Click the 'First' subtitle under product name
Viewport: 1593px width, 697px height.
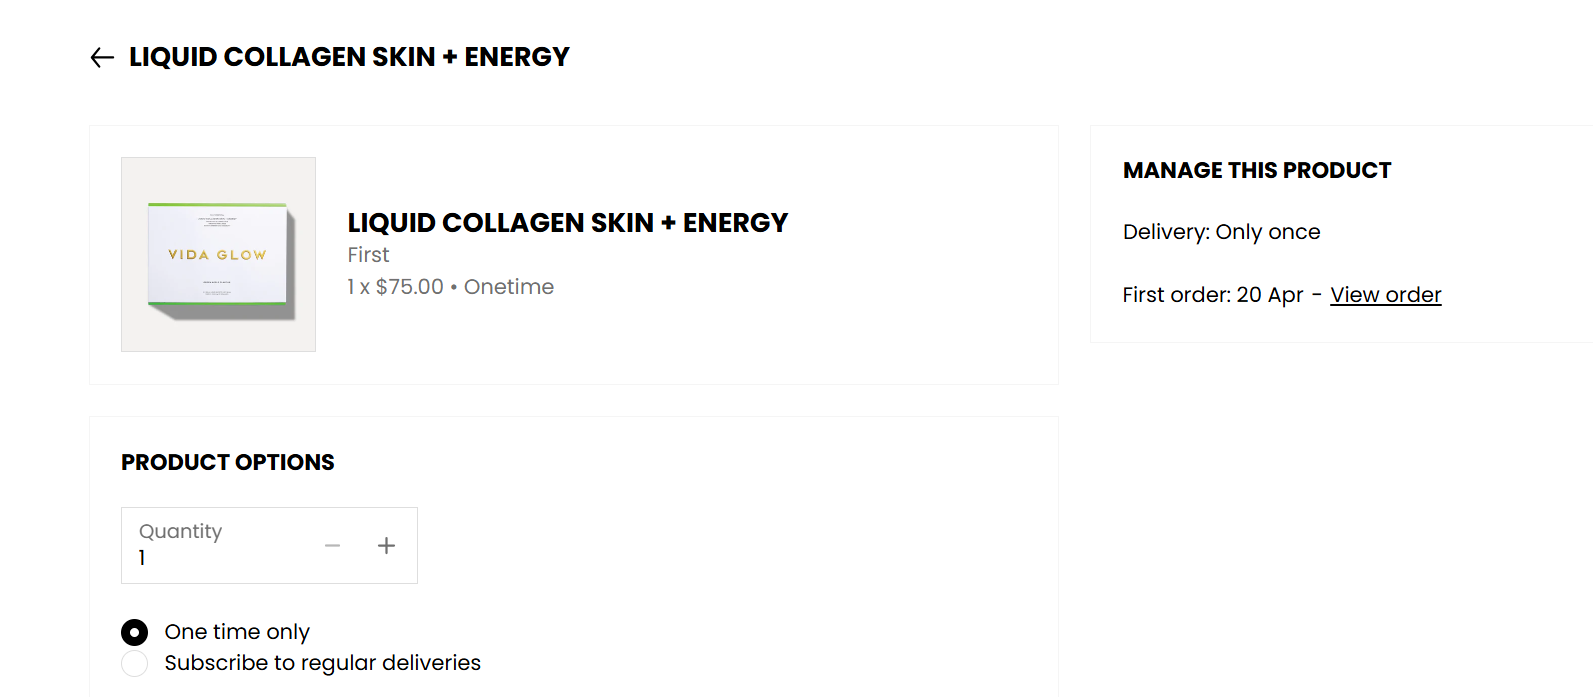click(x=368, y=255)
